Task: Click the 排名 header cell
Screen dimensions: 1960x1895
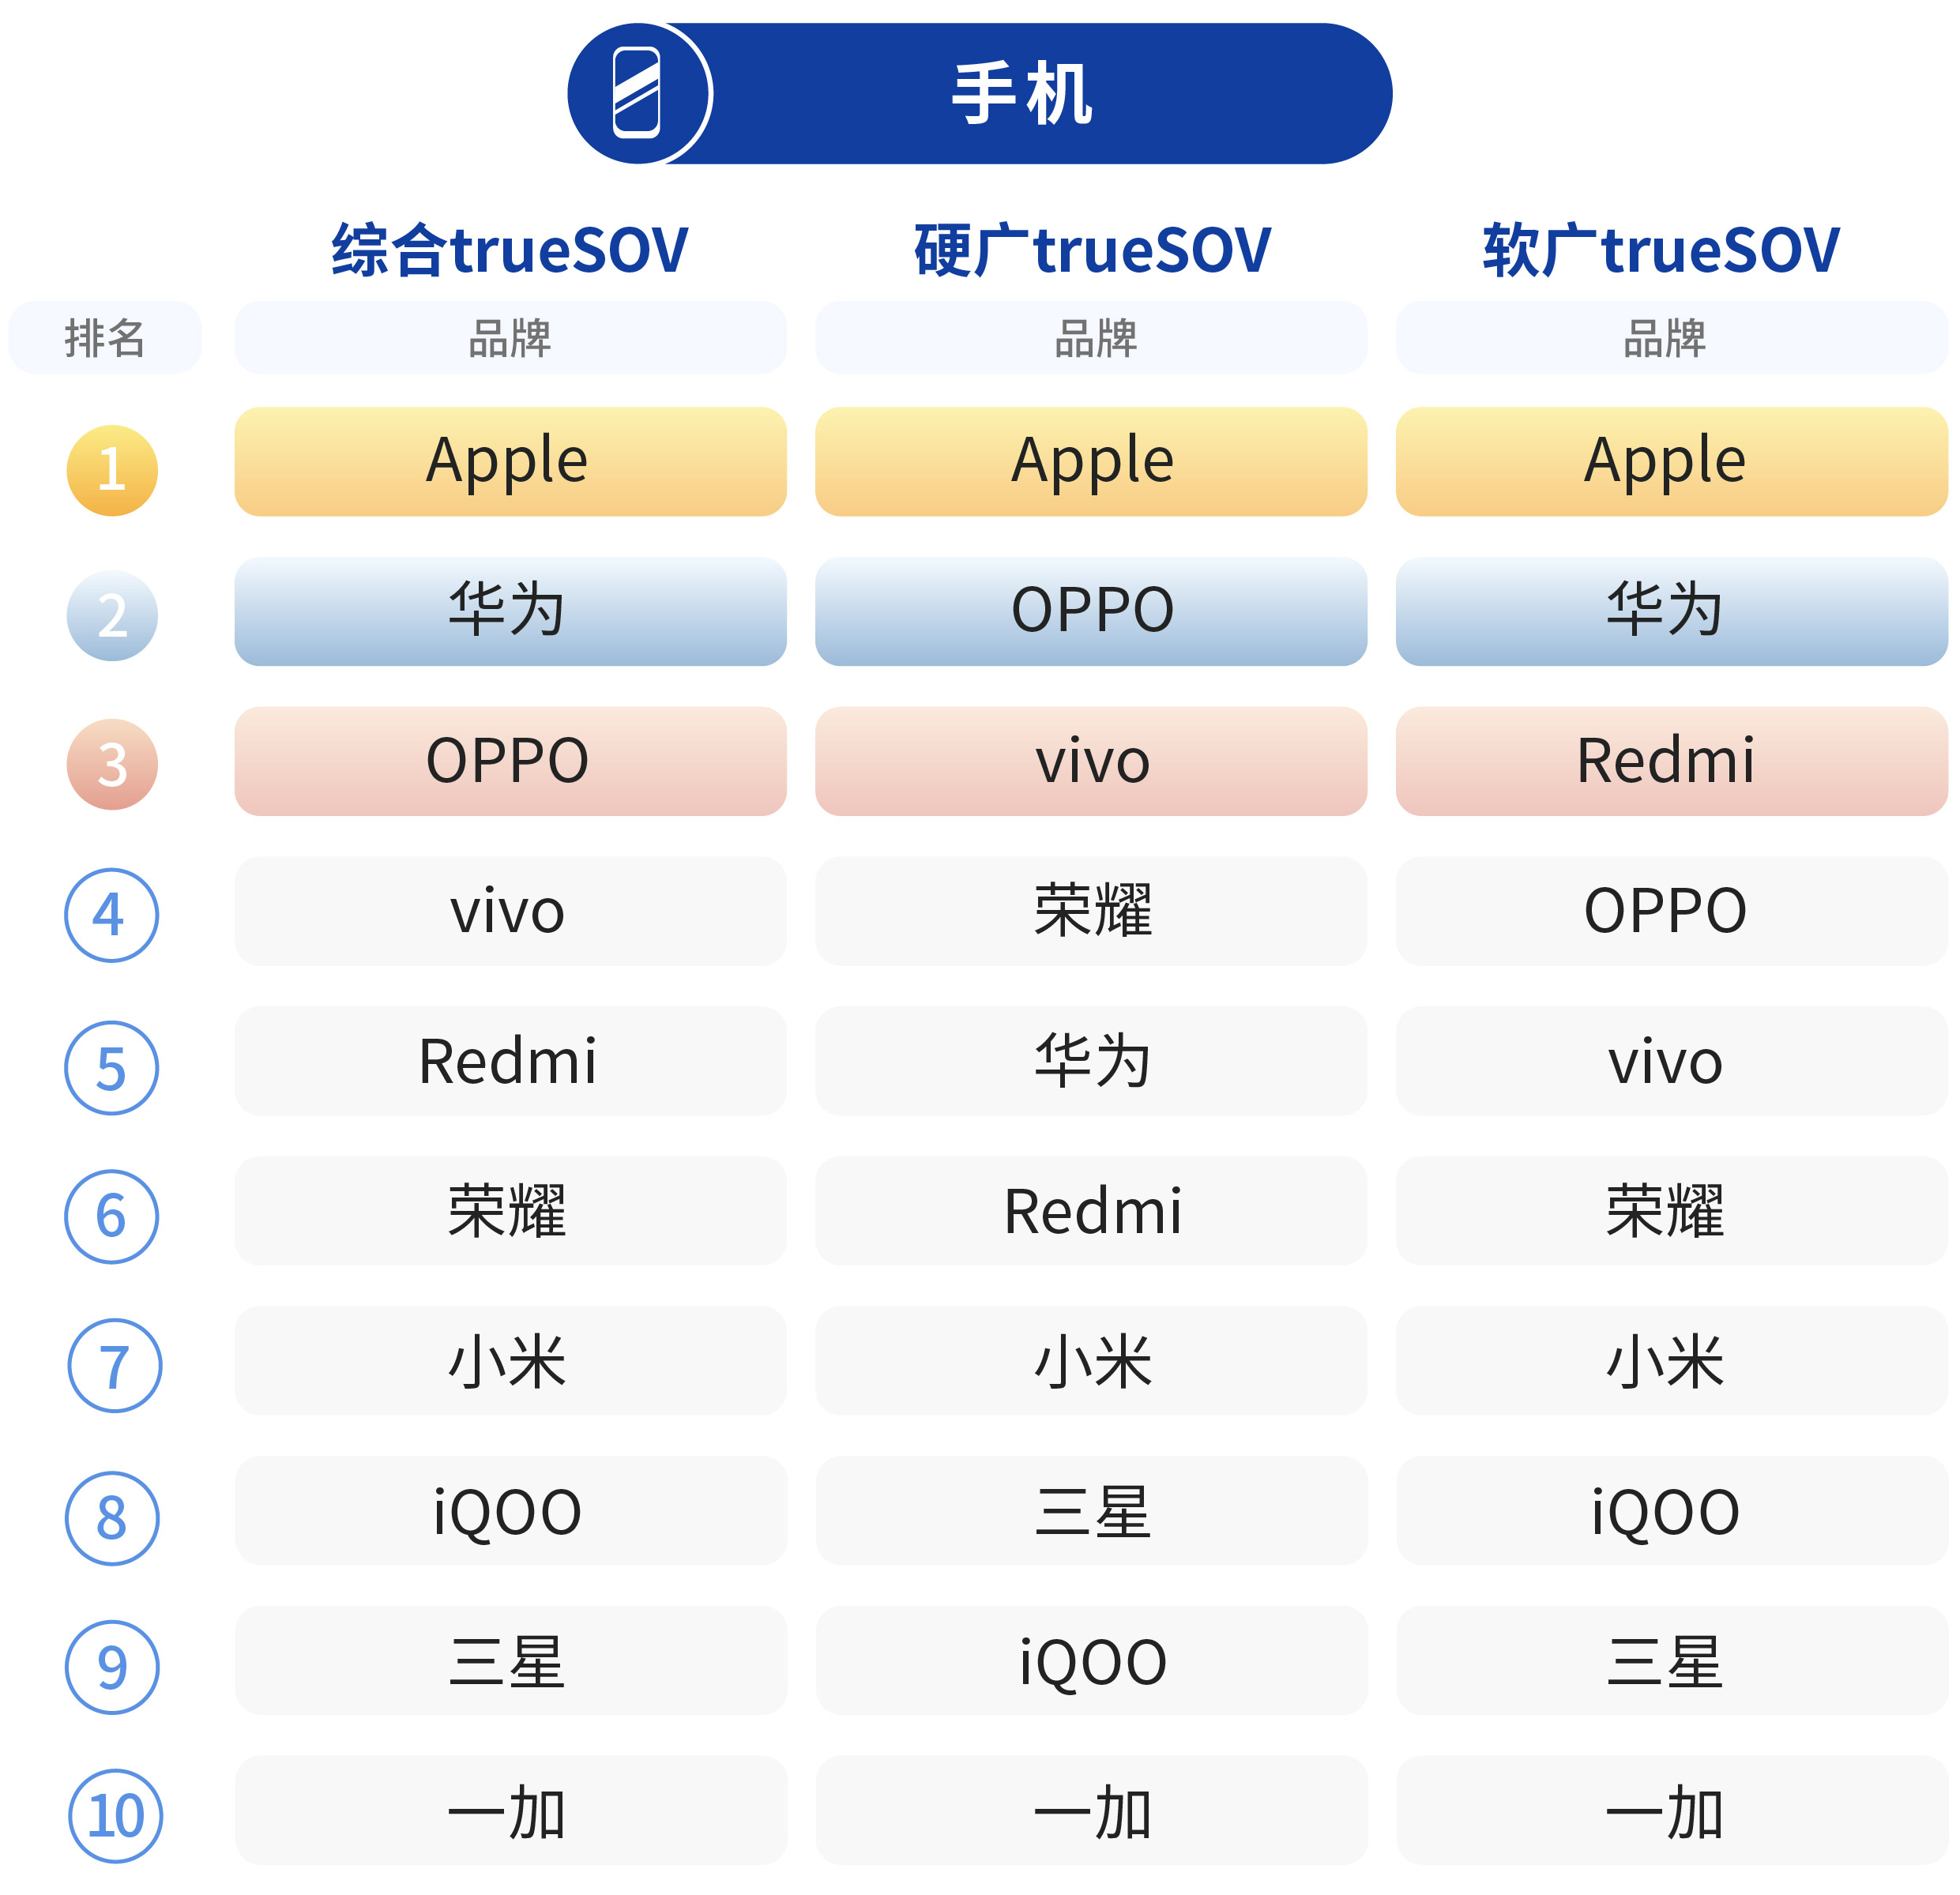Action: point(105,337)
